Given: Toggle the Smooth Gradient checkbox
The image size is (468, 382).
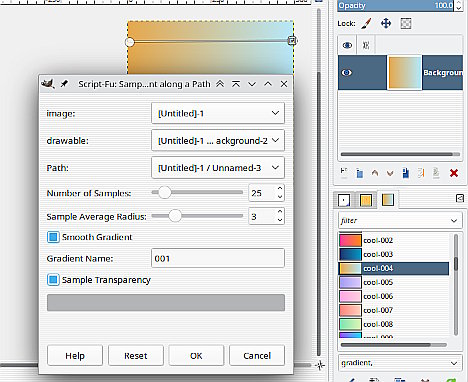Looking at the screenshot, I should pos(53,237).
